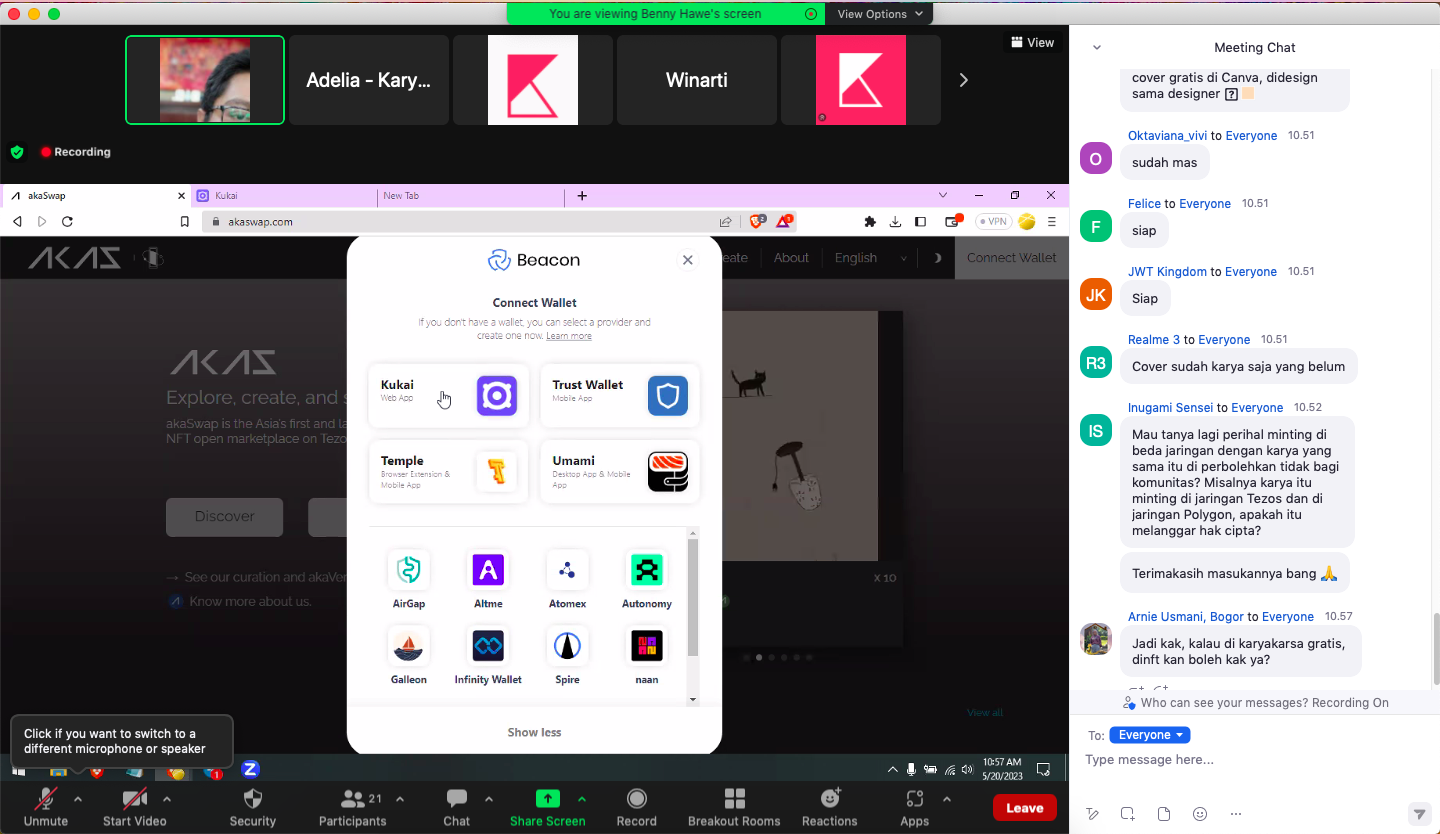Expand arrow next to Participants
This screenshot has height=834, width=1440.
(x=400, y=799)
